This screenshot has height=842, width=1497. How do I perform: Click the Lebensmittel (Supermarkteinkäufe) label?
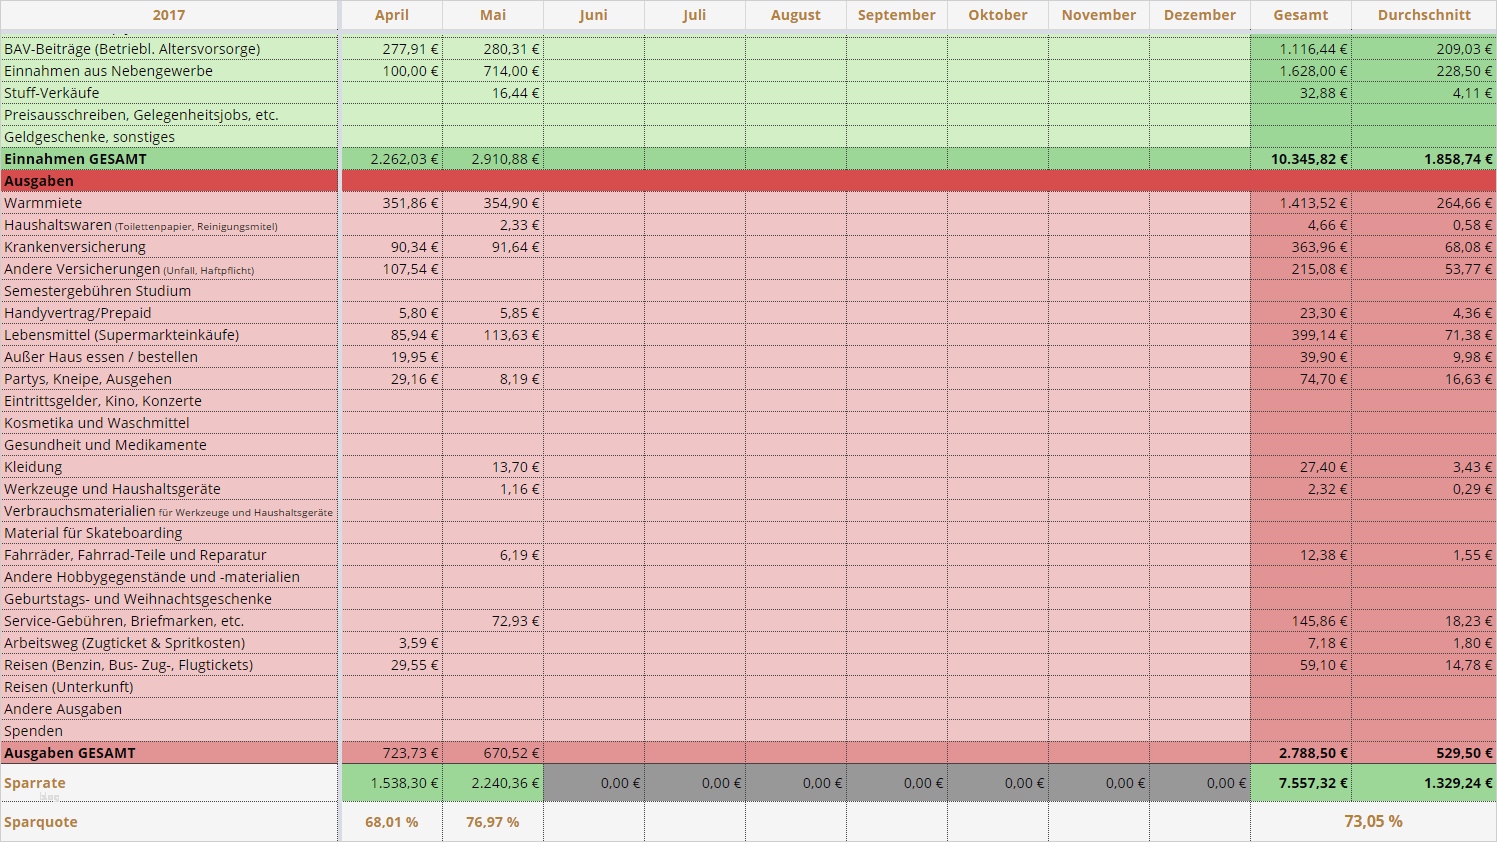(122, 335)
